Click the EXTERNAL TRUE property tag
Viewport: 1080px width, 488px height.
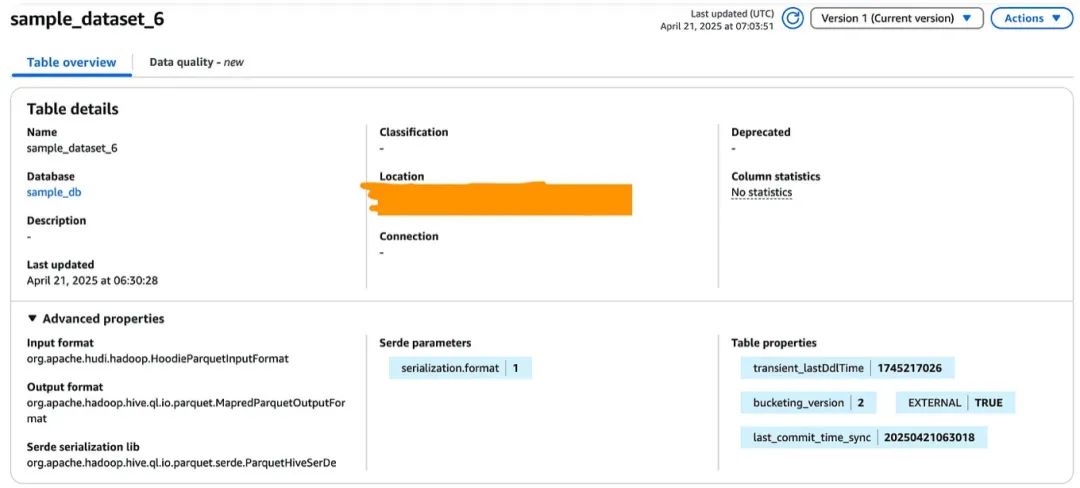[x=954, y=403]
